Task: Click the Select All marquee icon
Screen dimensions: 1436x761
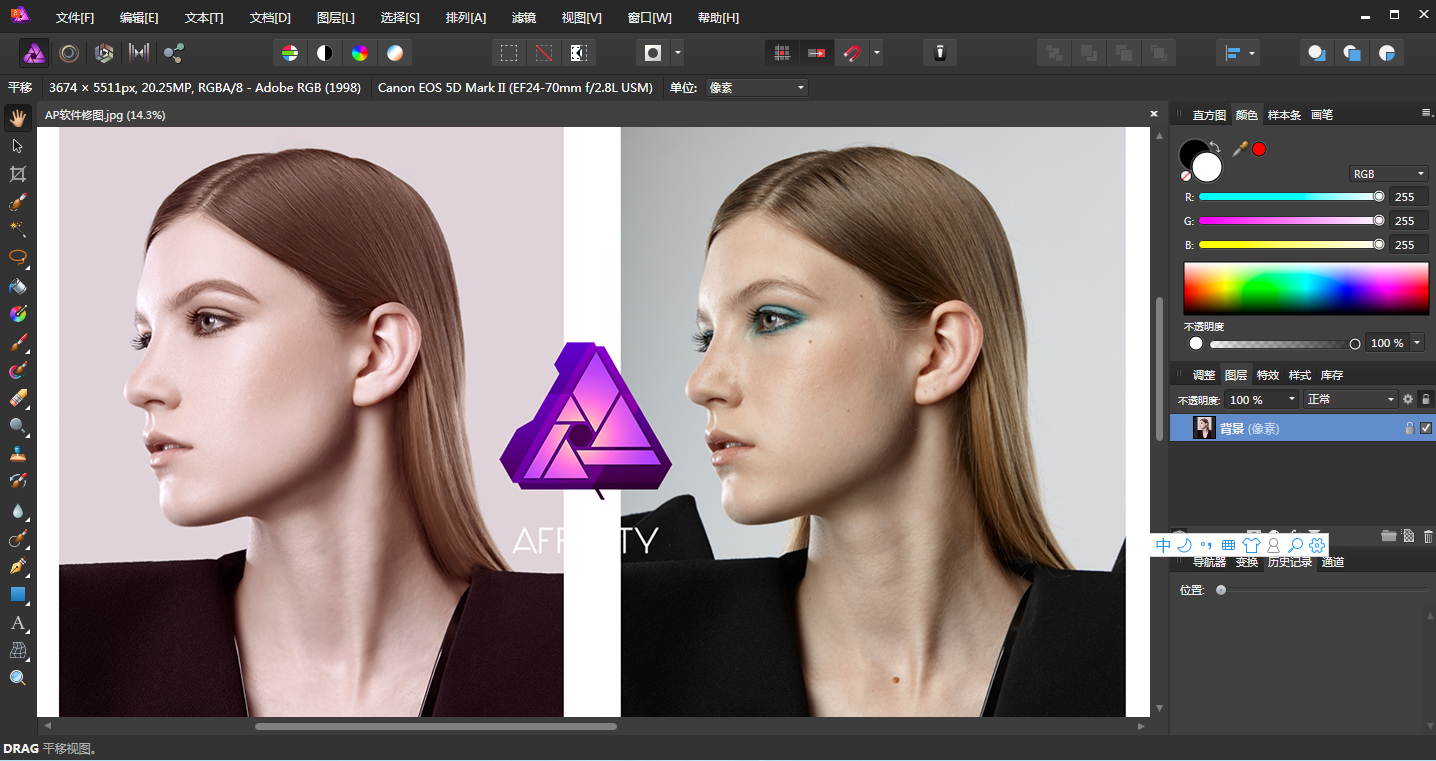Action: click(x=509, y=53)
